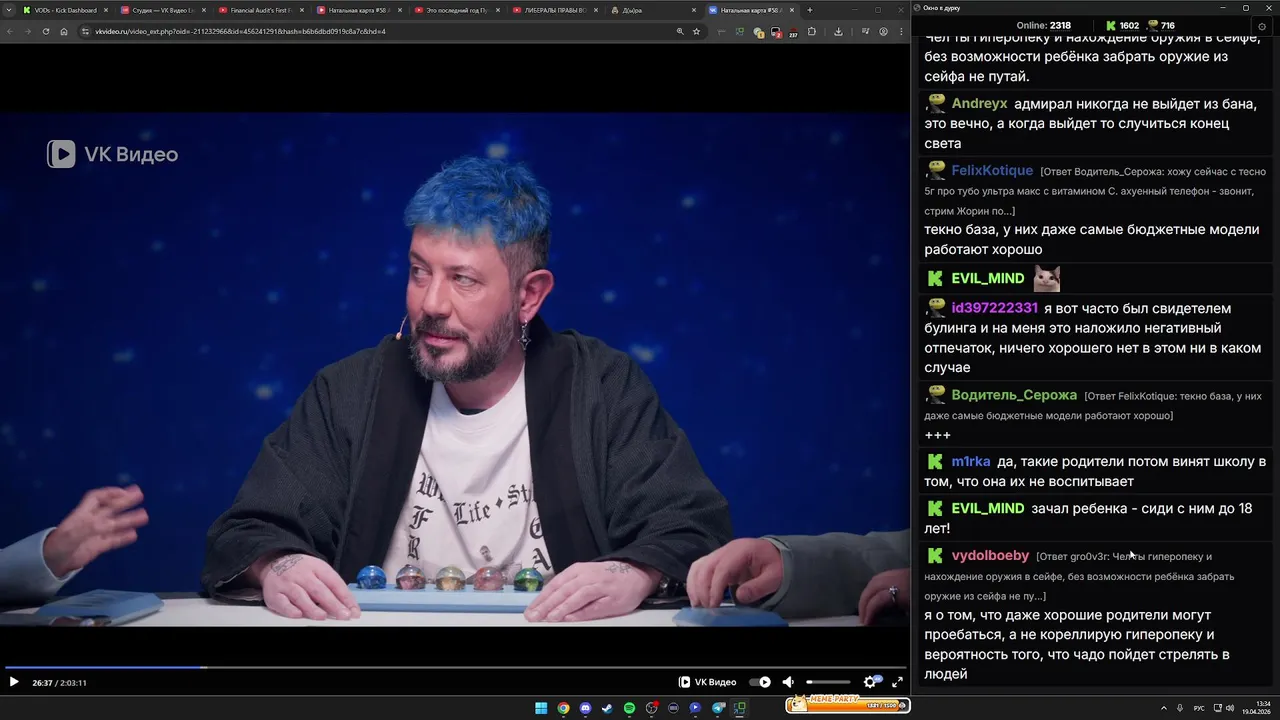This screenshot has height=720, width=1280.
Task: Go forward in browser history
Action: [x=28, y=31]
